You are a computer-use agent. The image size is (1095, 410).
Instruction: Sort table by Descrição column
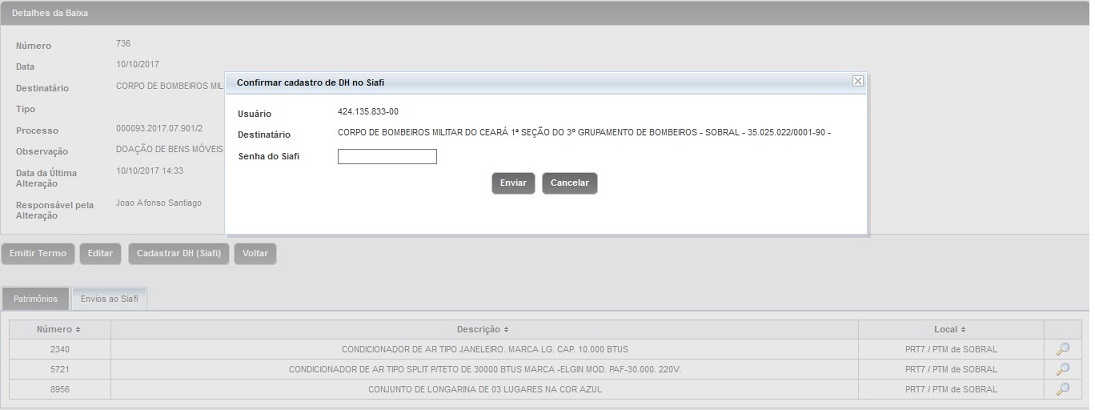pos(484,329)
